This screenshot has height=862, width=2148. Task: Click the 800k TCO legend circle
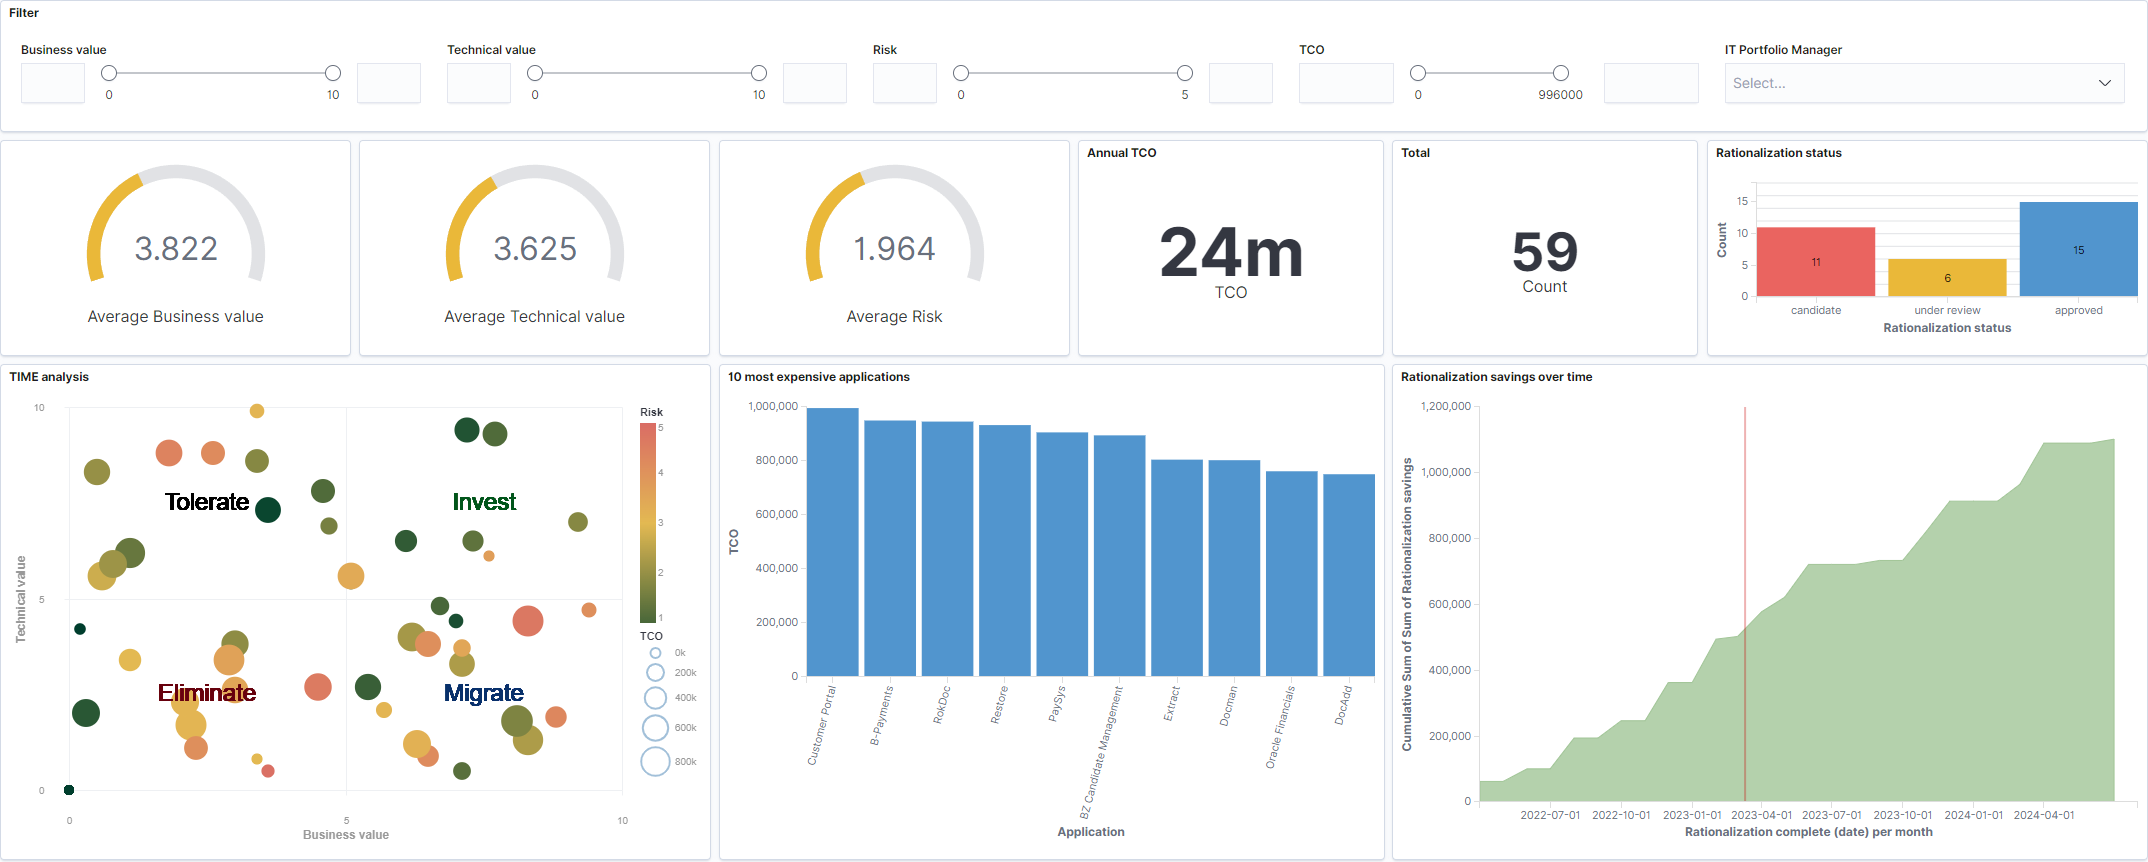pos(655,762)
